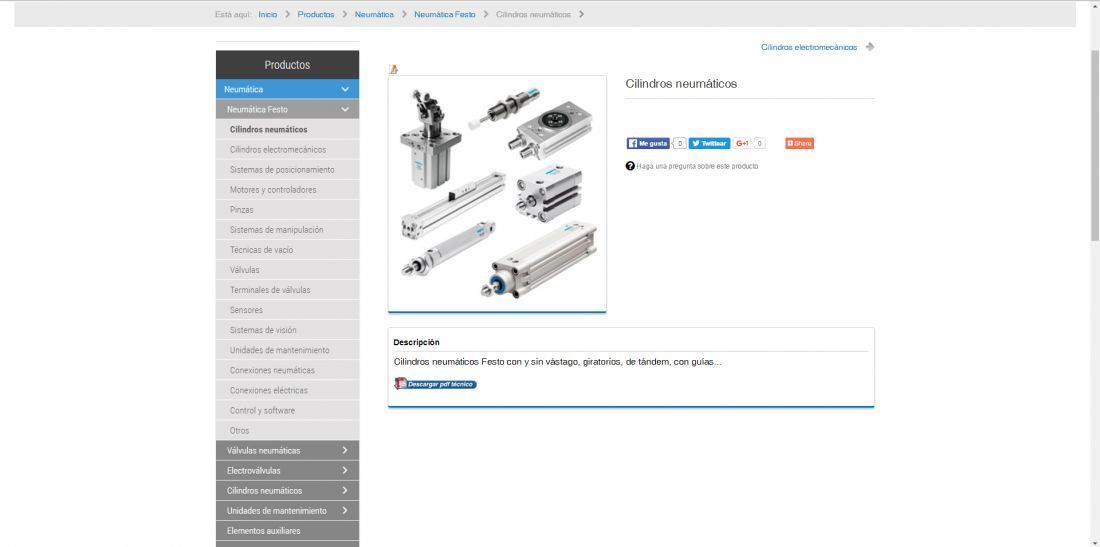Expand the Cilindros neumáticos section chevron at bottom
This screenshot has width=1100, height=547.
pos(344,490)
